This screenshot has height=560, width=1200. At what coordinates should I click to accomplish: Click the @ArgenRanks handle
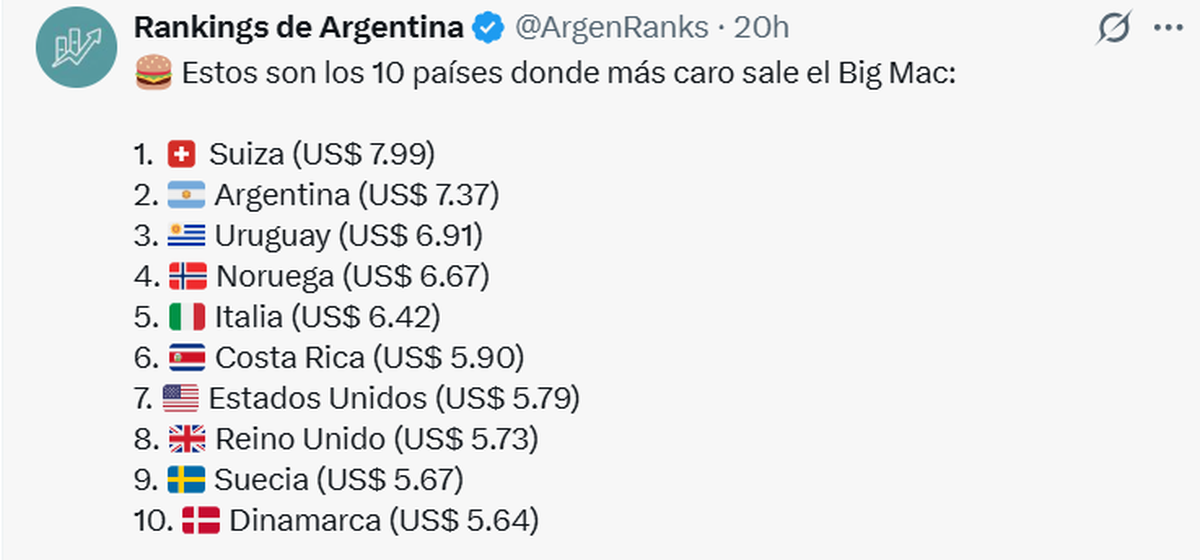click(611, 28)
